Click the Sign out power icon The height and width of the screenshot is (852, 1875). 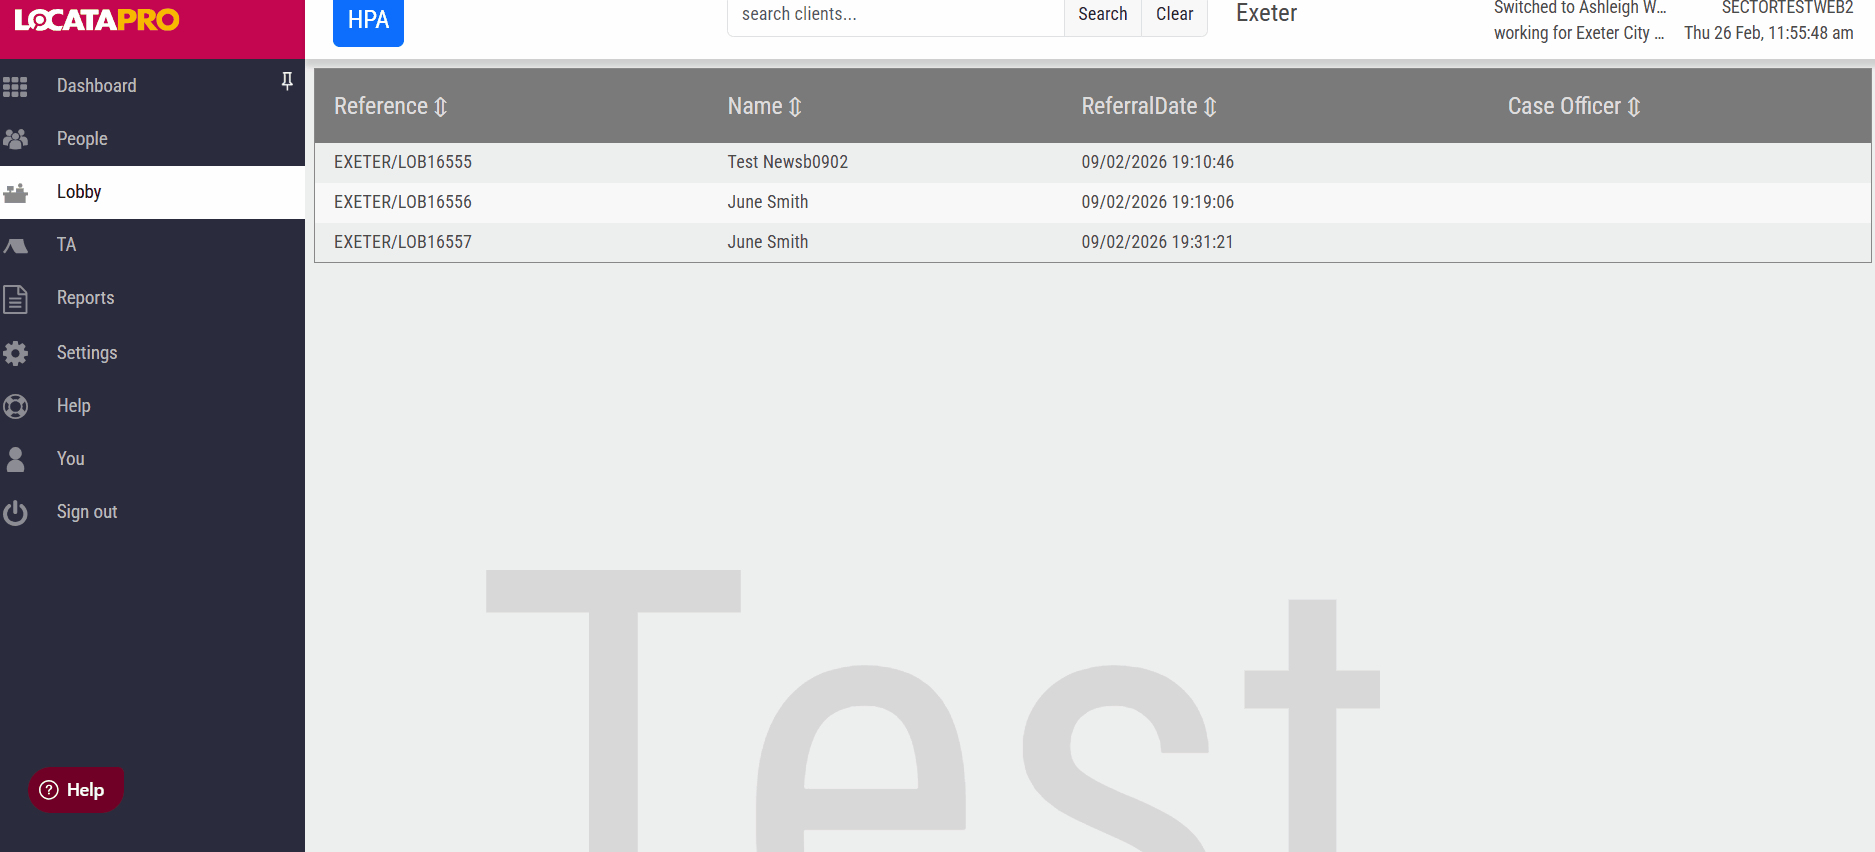pos(15,513)
